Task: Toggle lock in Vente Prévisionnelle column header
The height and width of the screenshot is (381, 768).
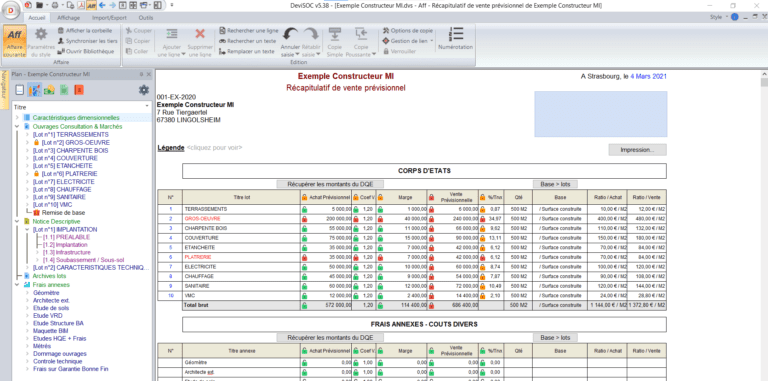Action: click(432, 197)
